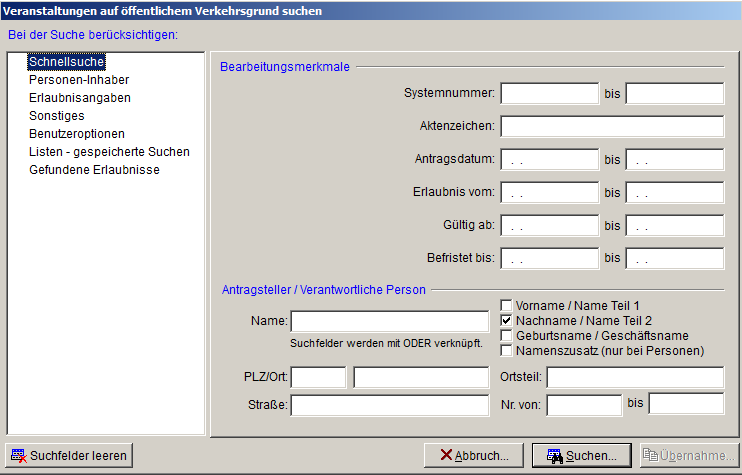Enable Vorname / Name Teil 1 checkbox

coord(507,305)
